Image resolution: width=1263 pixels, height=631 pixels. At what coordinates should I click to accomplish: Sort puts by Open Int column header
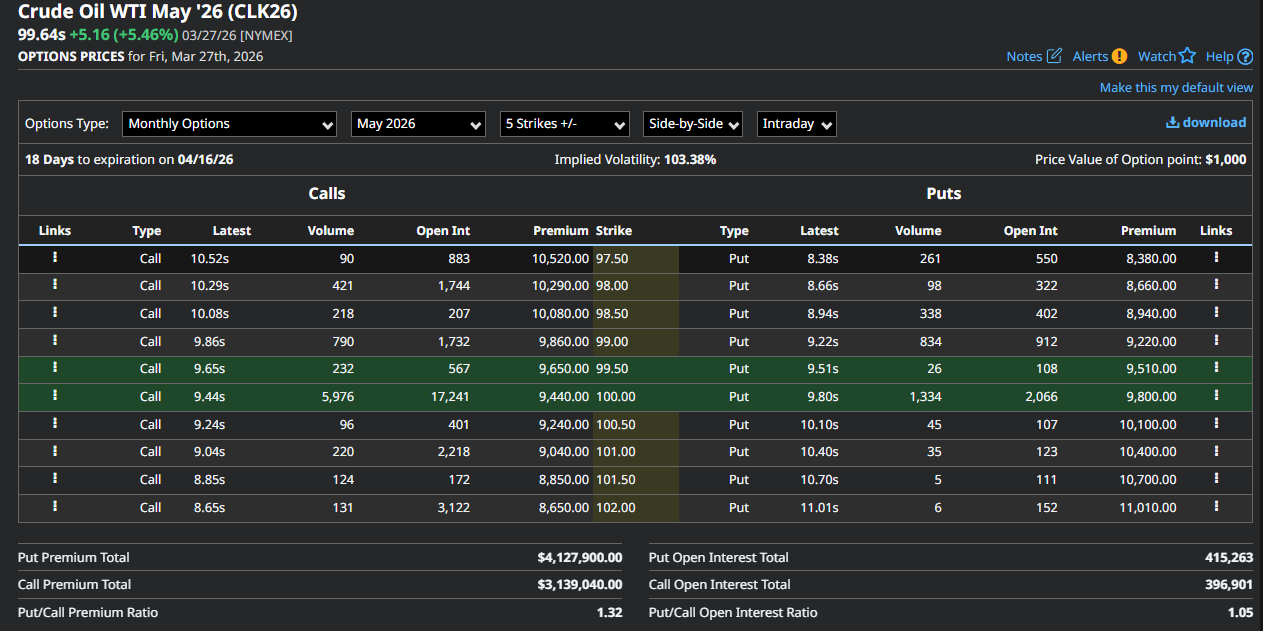click(x=1030, y=231)
